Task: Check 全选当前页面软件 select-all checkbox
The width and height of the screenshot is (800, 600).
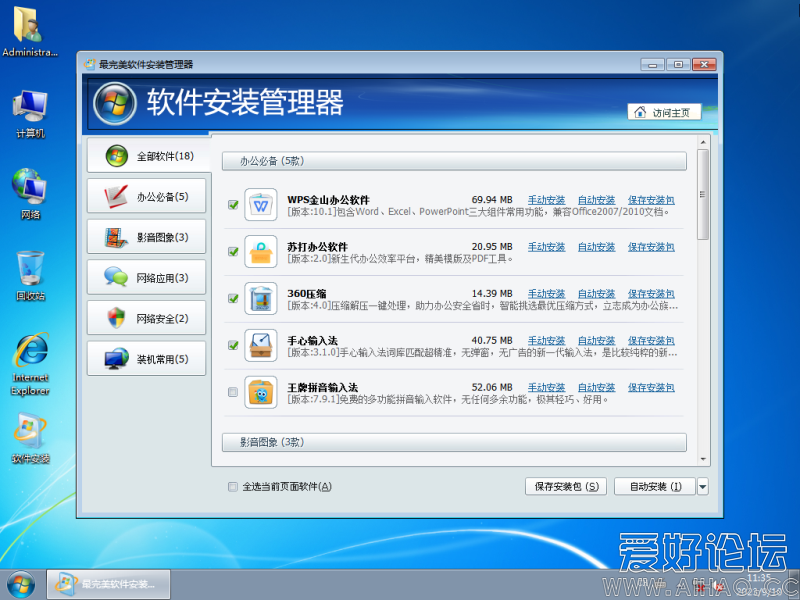Action: pyautogui.click(x=233, y=487)
